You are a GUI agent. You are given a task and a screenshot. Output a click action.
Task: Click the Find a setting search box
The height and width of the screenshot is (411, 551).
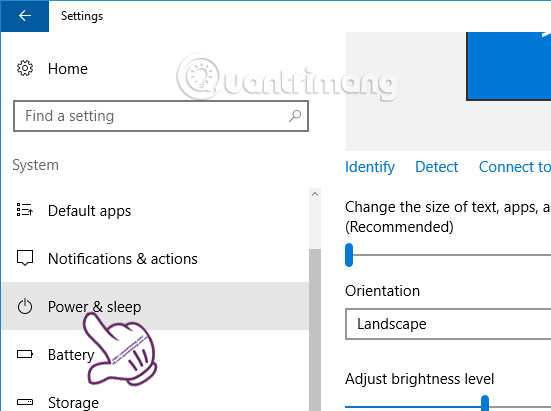(x=161, y=116)
